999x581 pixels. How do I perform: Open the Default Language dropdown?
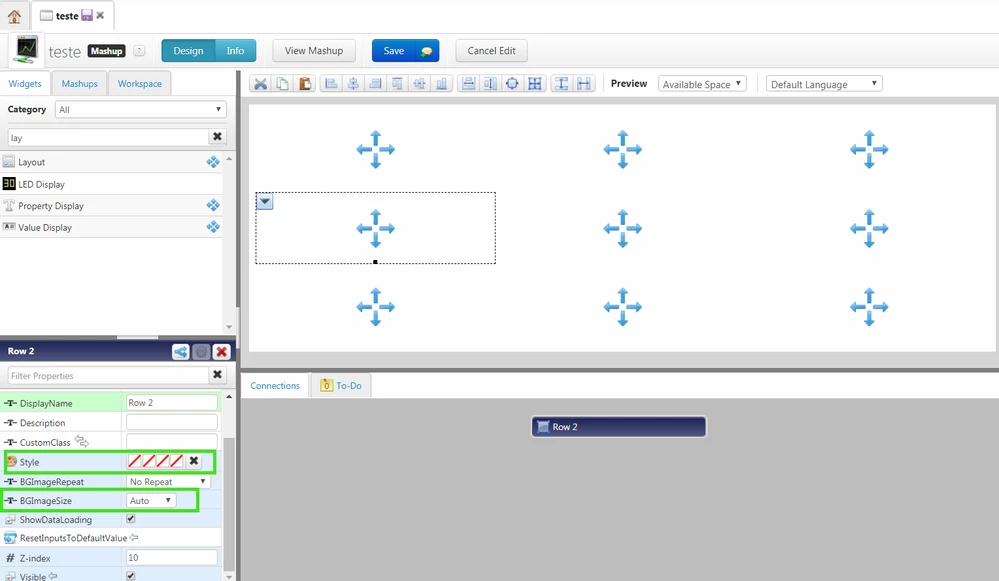[x=824, y=84]
